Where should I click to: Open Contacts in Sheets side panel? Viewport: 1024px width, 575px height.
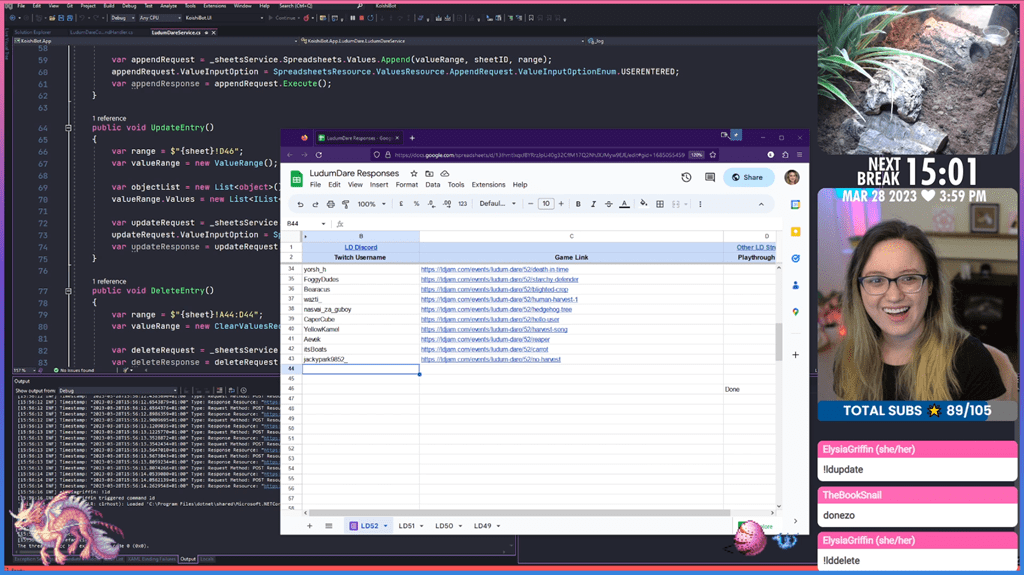pyautogui.click(x=795, y=285)
